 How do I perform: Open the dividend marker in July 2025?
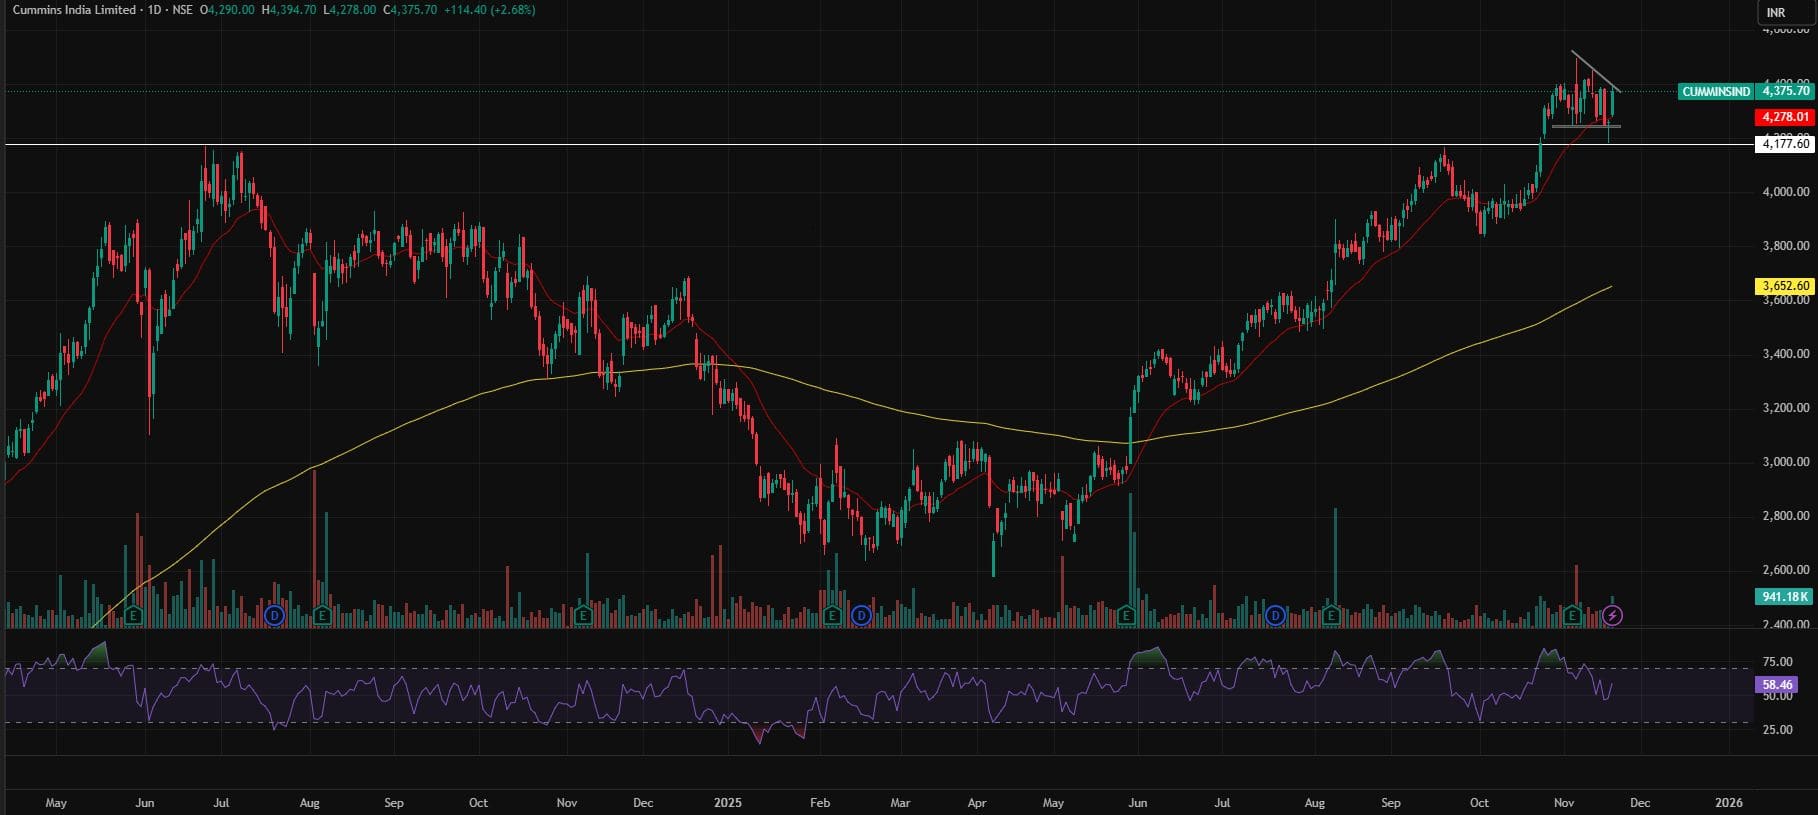point(1275,616)
